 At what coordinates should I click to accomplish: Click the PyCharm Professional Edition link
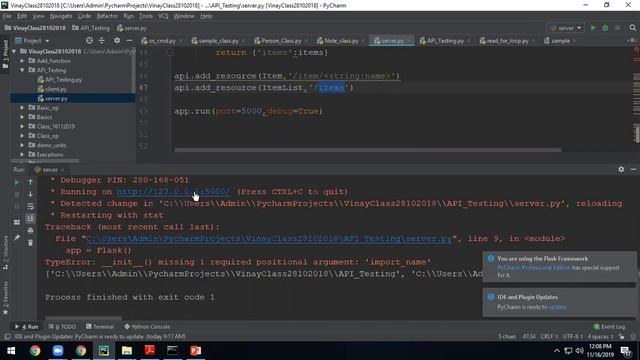coord(533,268)
